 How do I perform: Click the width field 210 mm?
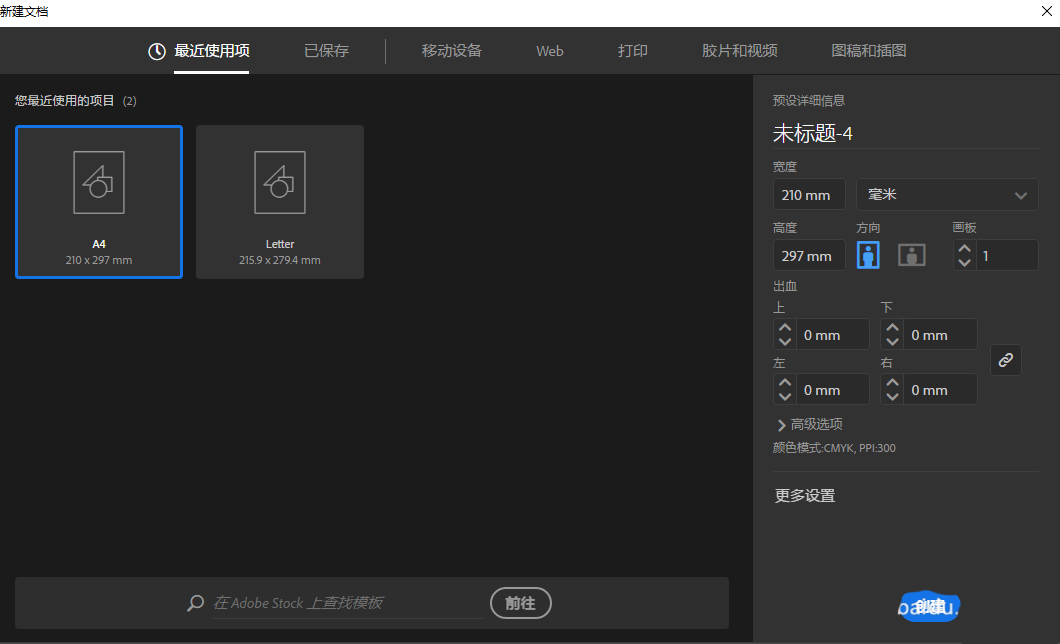[809, 195]
